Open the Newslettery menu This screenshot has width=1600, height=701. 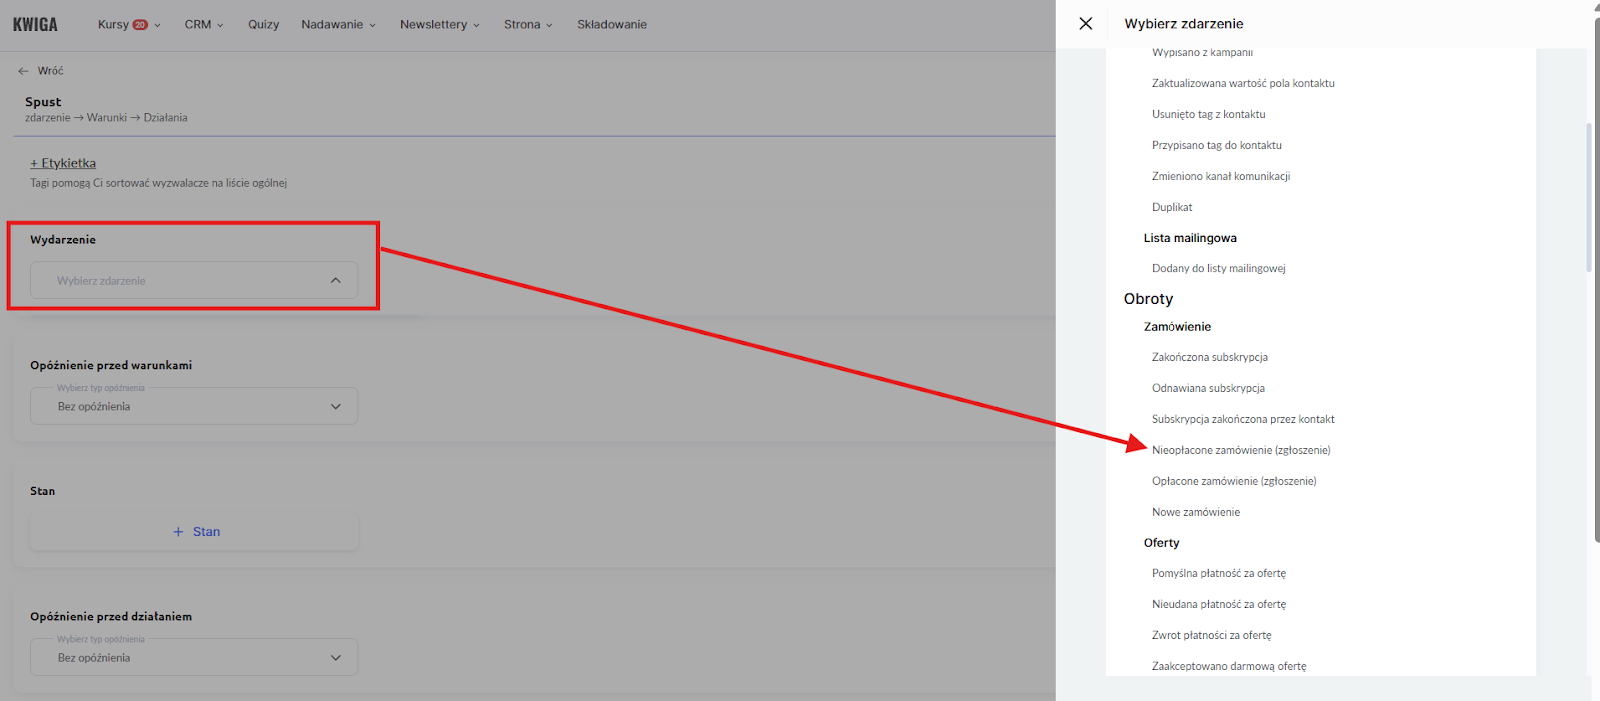[439, 24]
